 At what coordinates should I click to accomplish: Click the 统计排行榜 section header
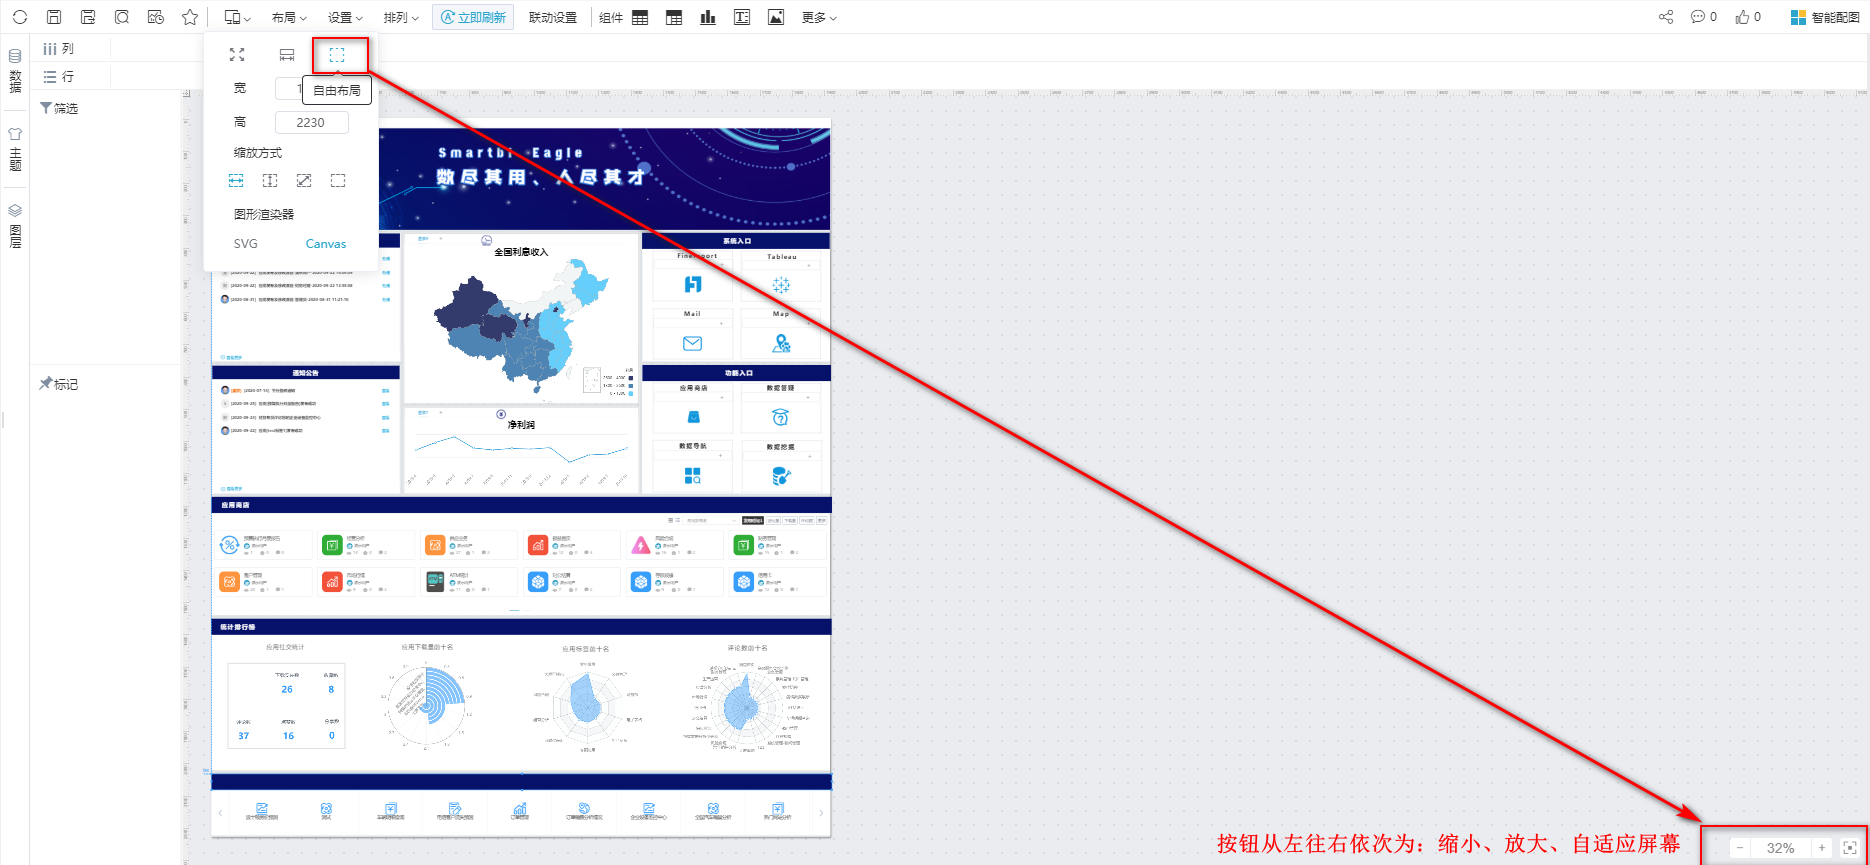[521, 627]
